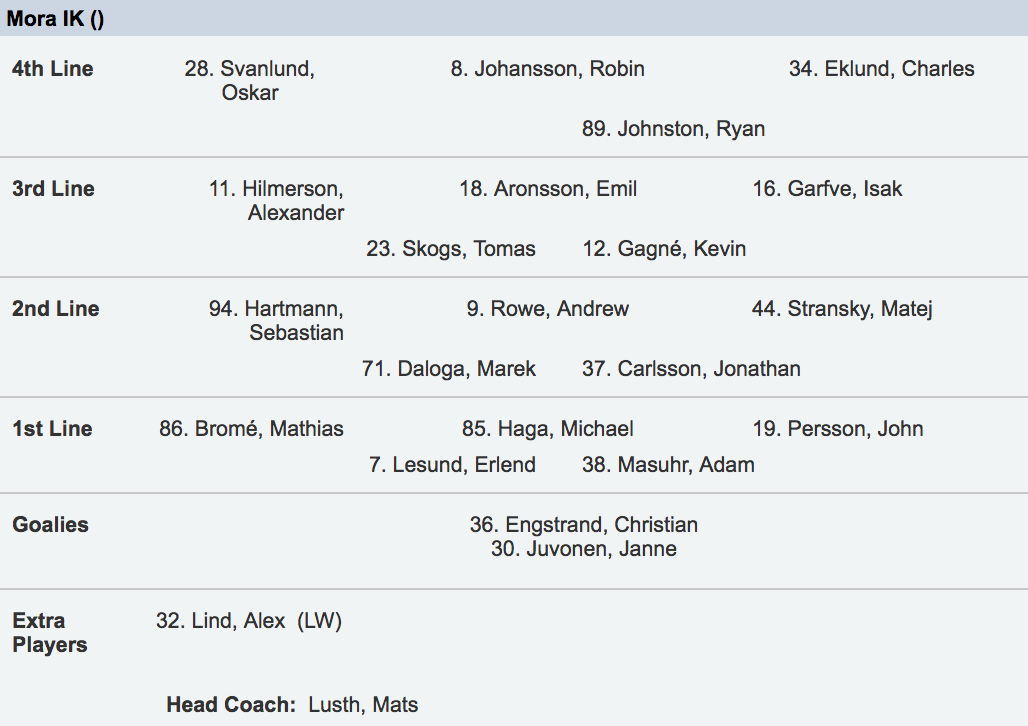This screenshot has height=726, width=1028.
Task: Open 86. Bromé, Mathias
Action: pos(251,429)
